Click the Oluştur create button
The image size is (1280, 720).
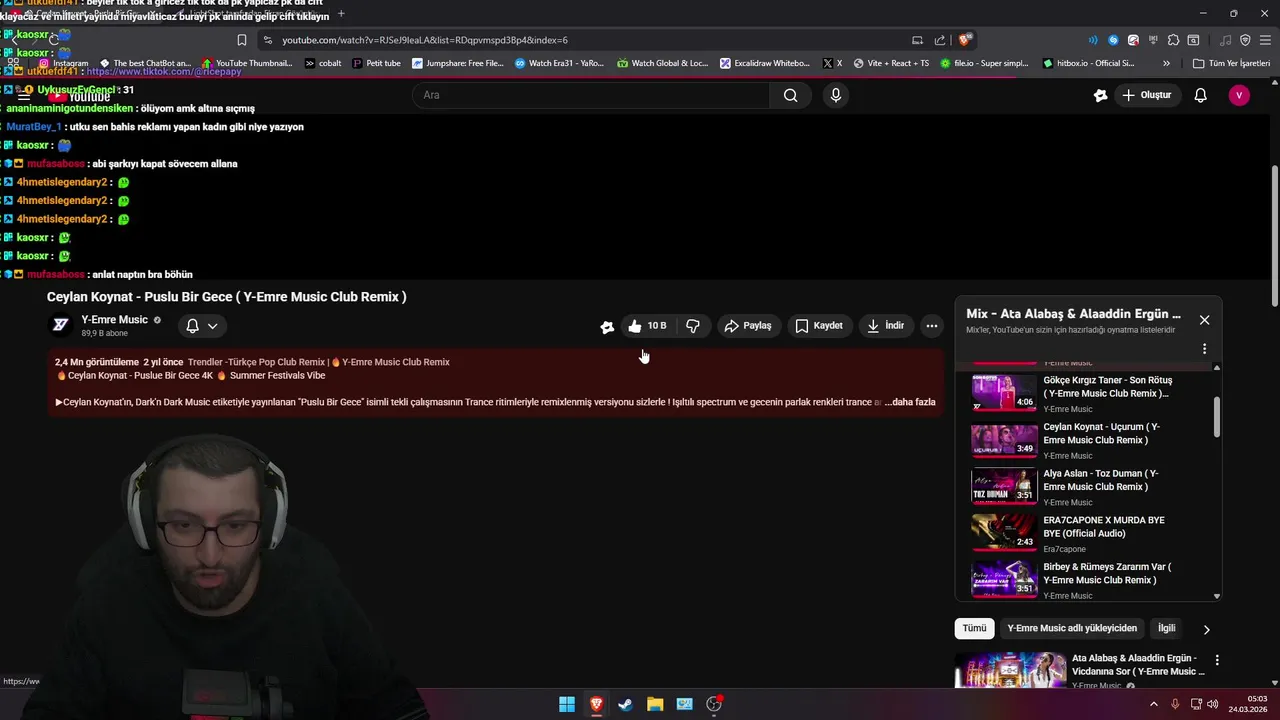coord(1147,95)
